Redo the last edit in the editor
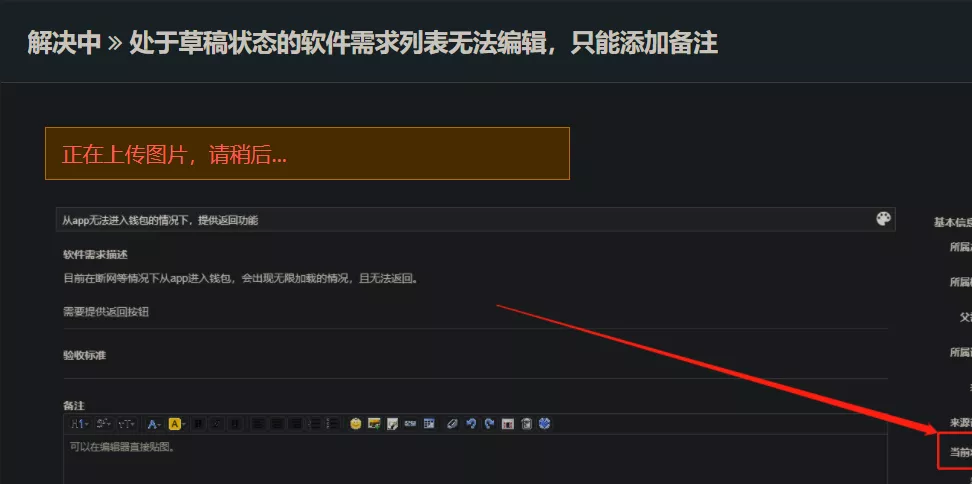The width and height of the screenshot is (972, 484). pyautogui.click(x=489, y=424)
